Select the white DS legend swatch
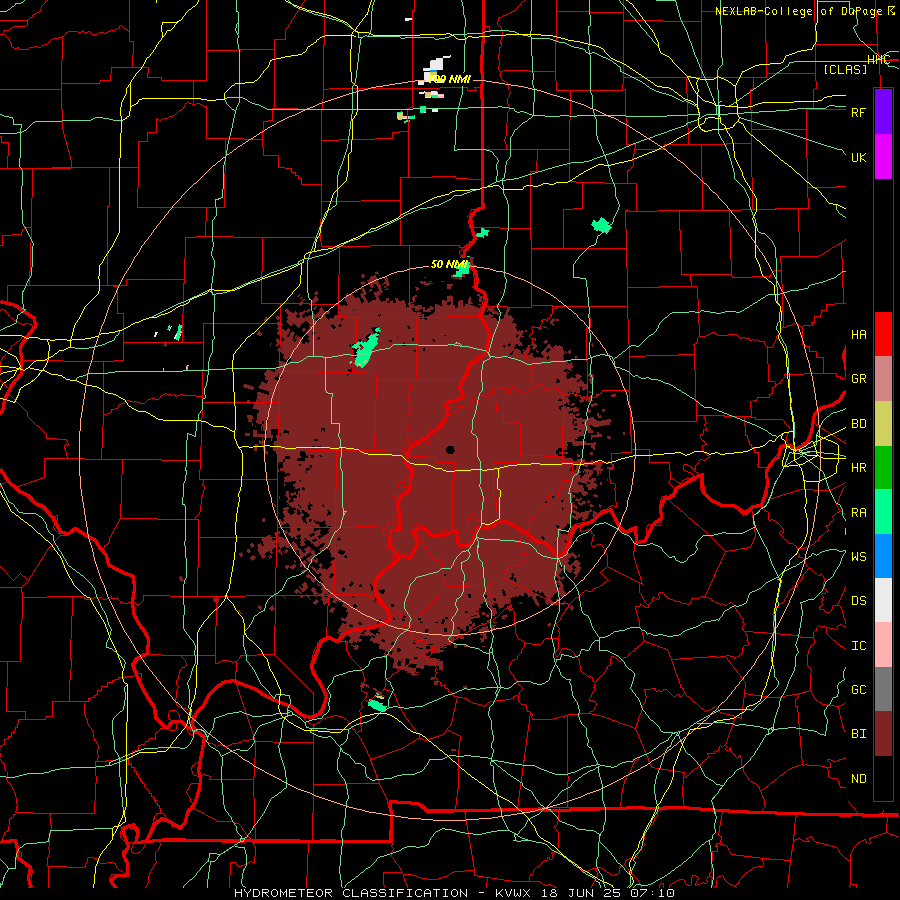 (883, 600)
